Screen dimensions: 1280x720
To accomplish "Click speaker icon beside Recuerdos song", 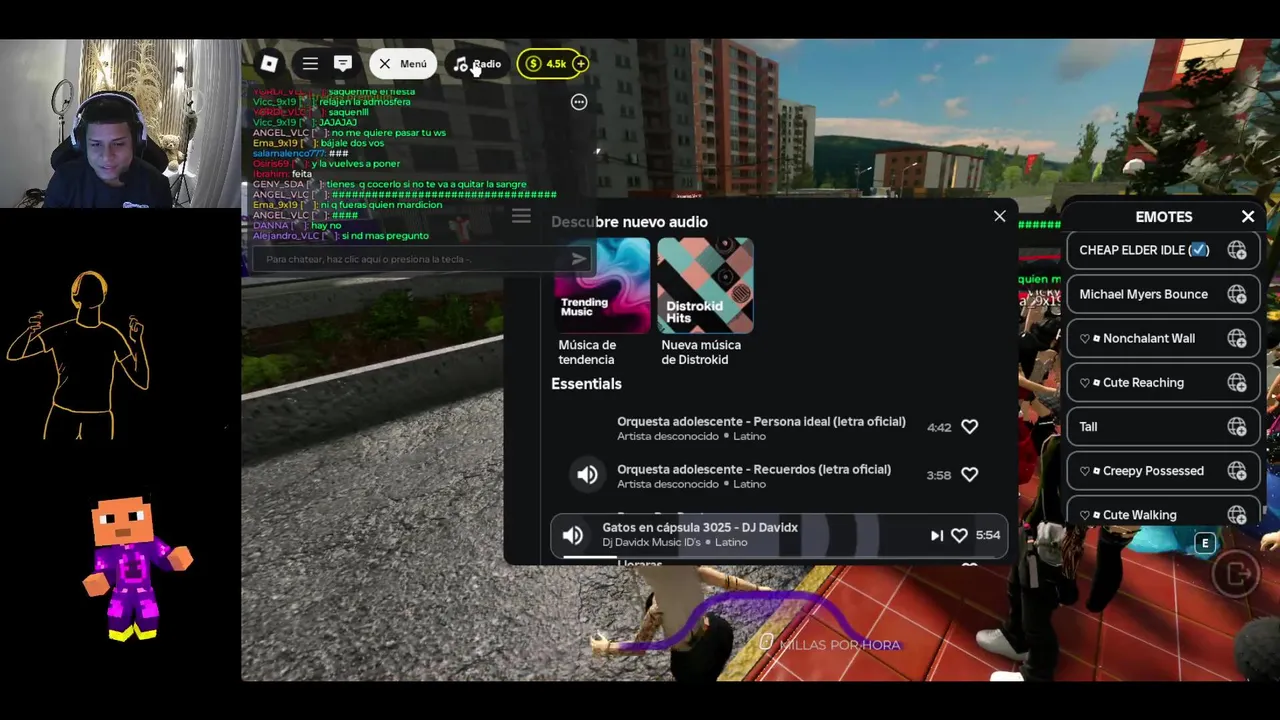I will 587,475.
